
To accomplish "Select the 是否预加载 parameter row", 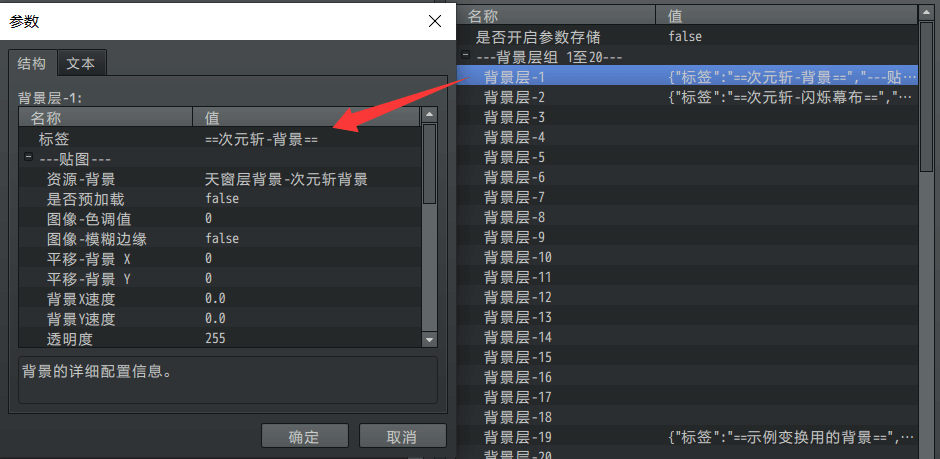I will pyautogui.click(x=220, y=198).
